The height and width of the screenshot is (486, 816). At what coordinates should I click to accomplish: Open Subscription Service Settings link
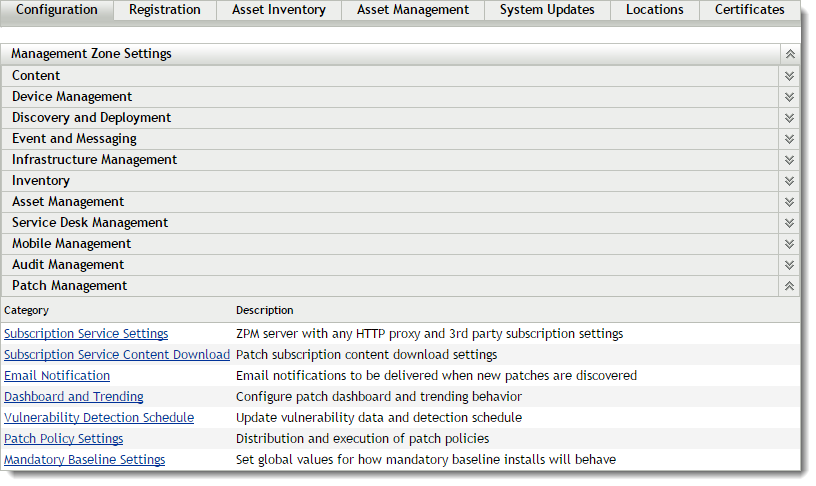pyautogui.click(x=86, y=334)
